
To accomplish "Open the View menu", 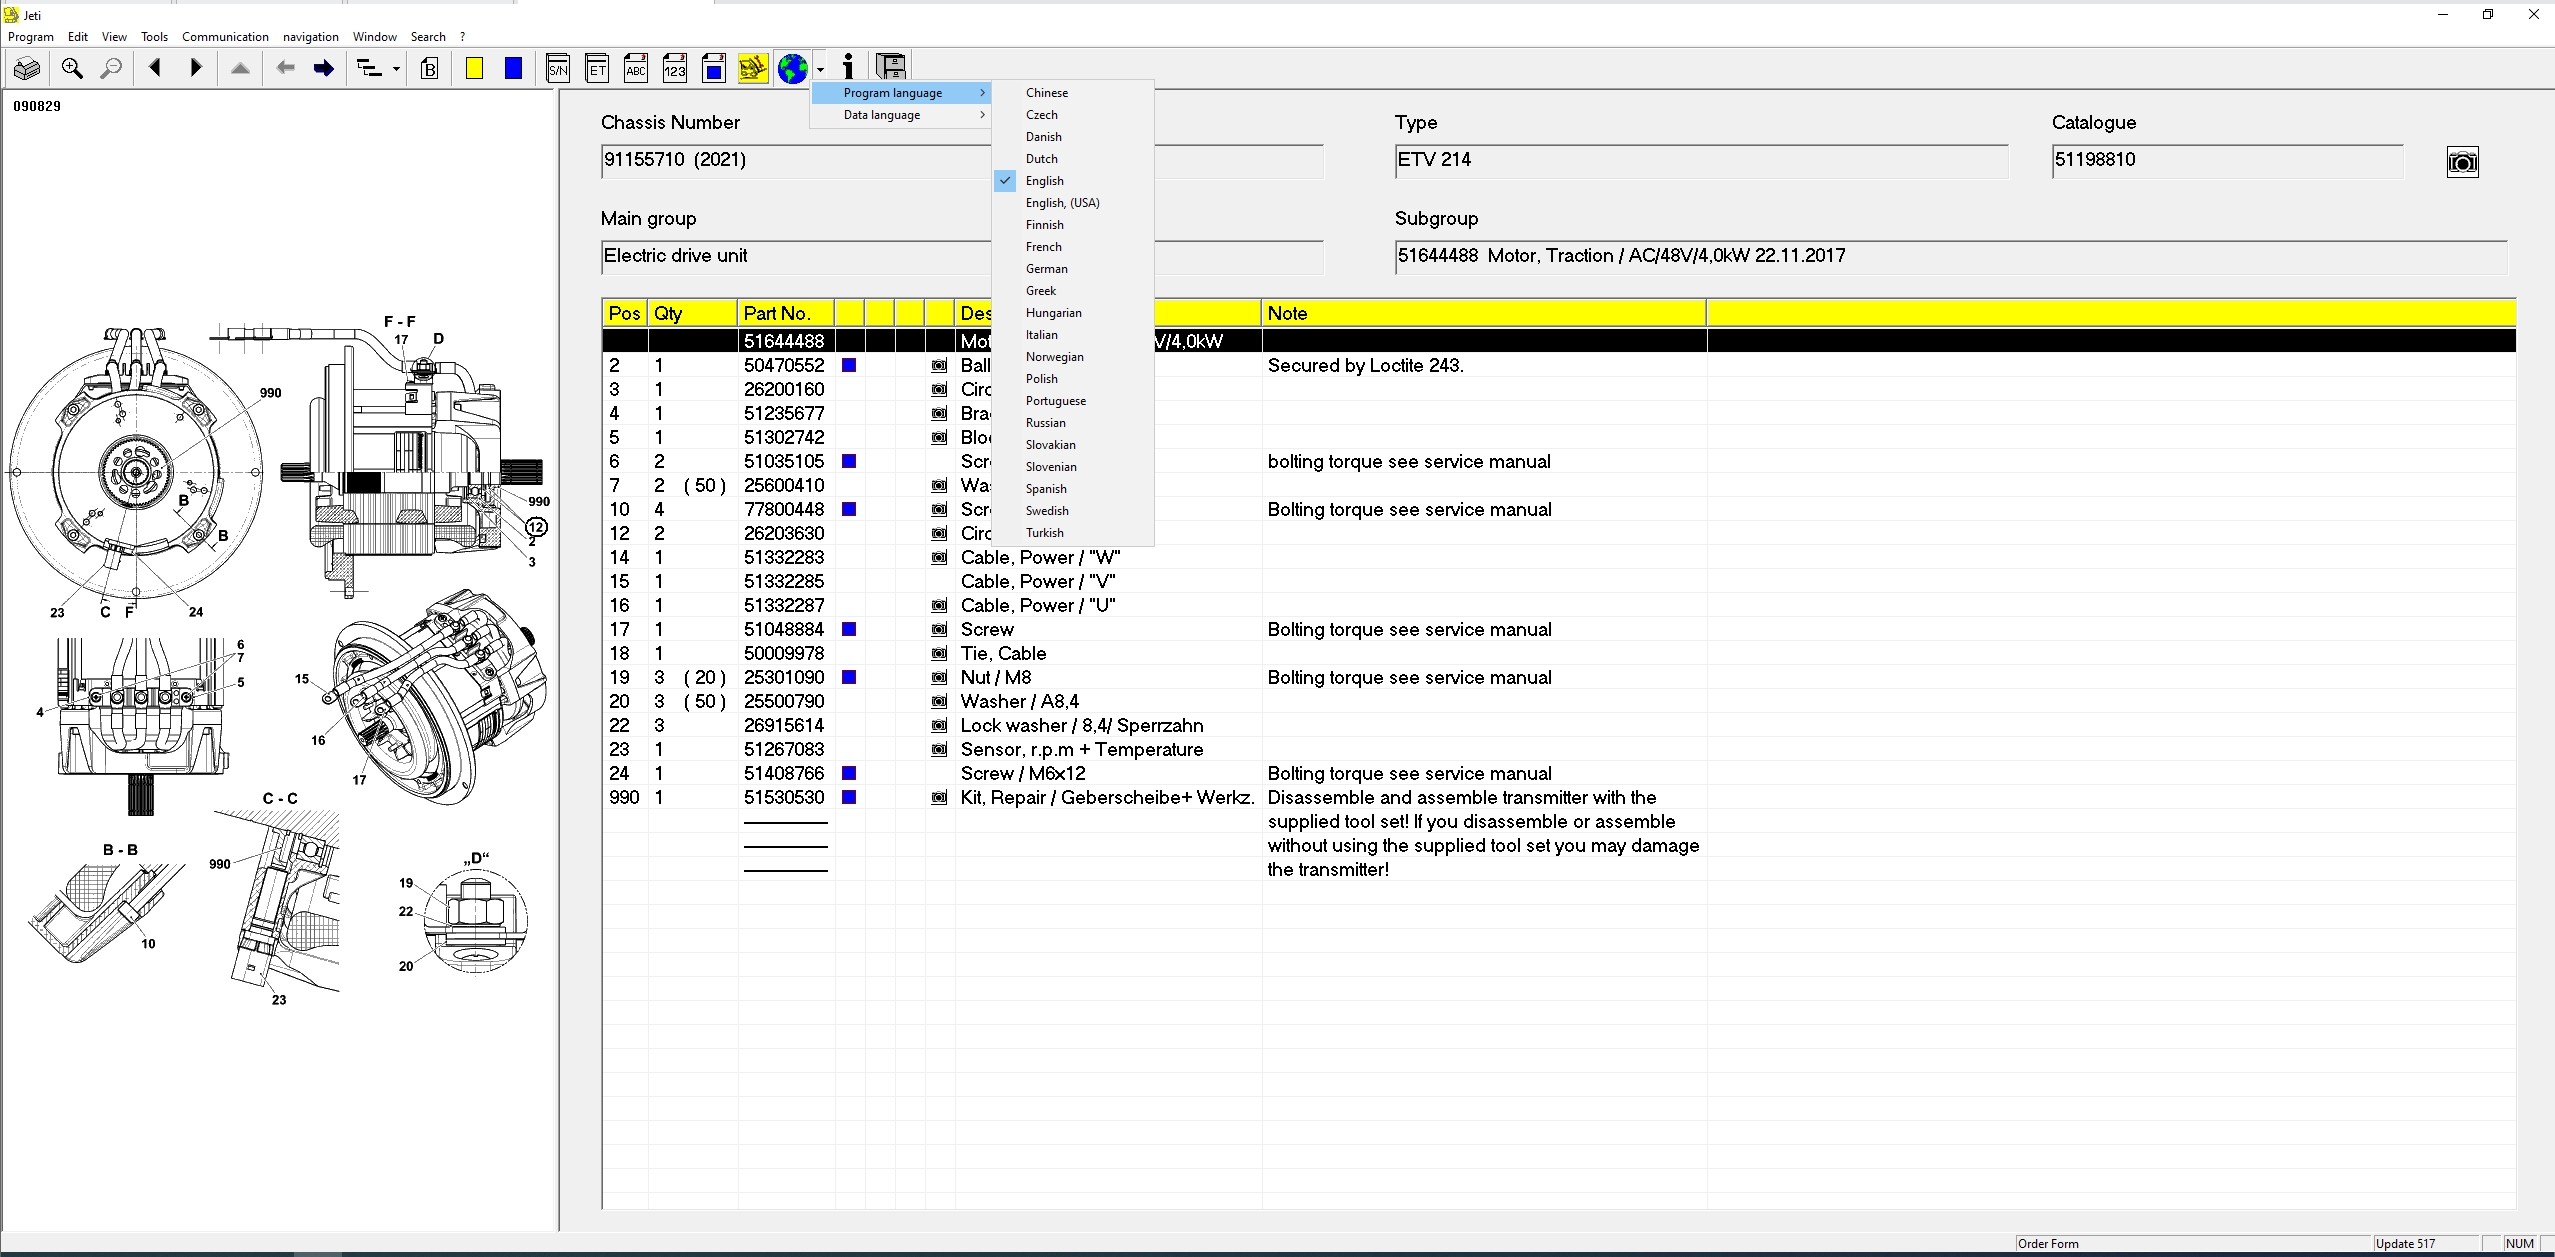I will pyautogui.click(x=114, y=37).
